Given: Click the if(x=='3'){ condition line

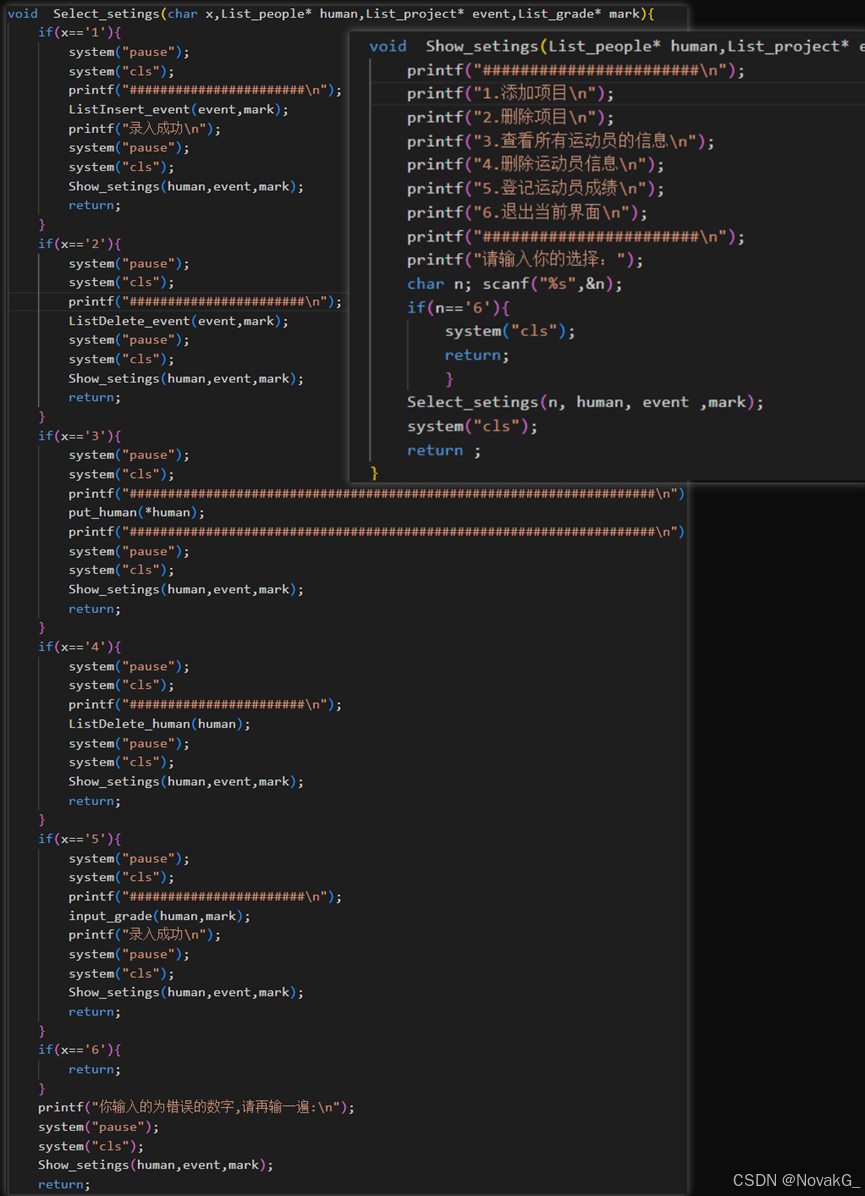Looking at the screenshot, I should point(79,436).
